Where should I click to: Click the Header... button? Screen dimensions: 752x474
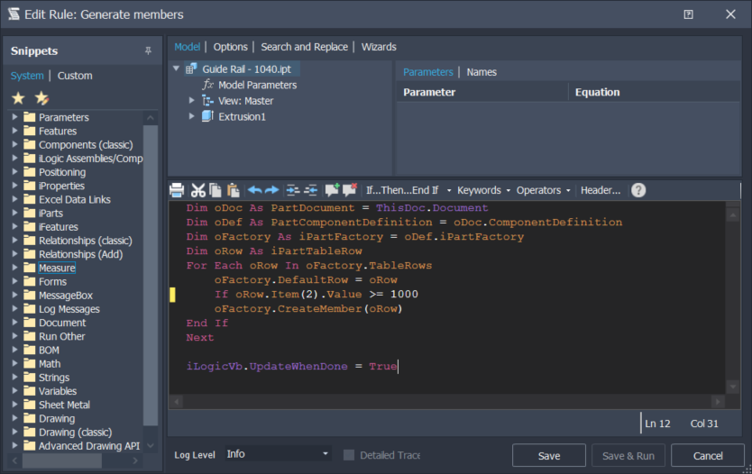(x=600, y=190)
